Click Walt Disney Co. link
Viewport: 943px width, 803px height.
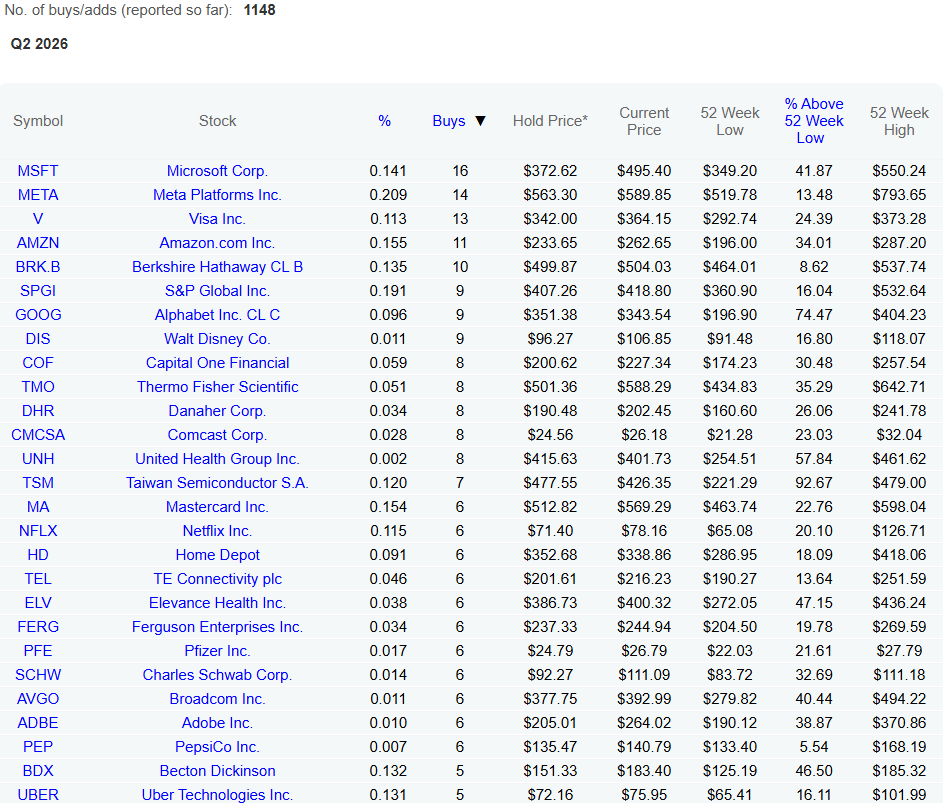coord(217,339)
